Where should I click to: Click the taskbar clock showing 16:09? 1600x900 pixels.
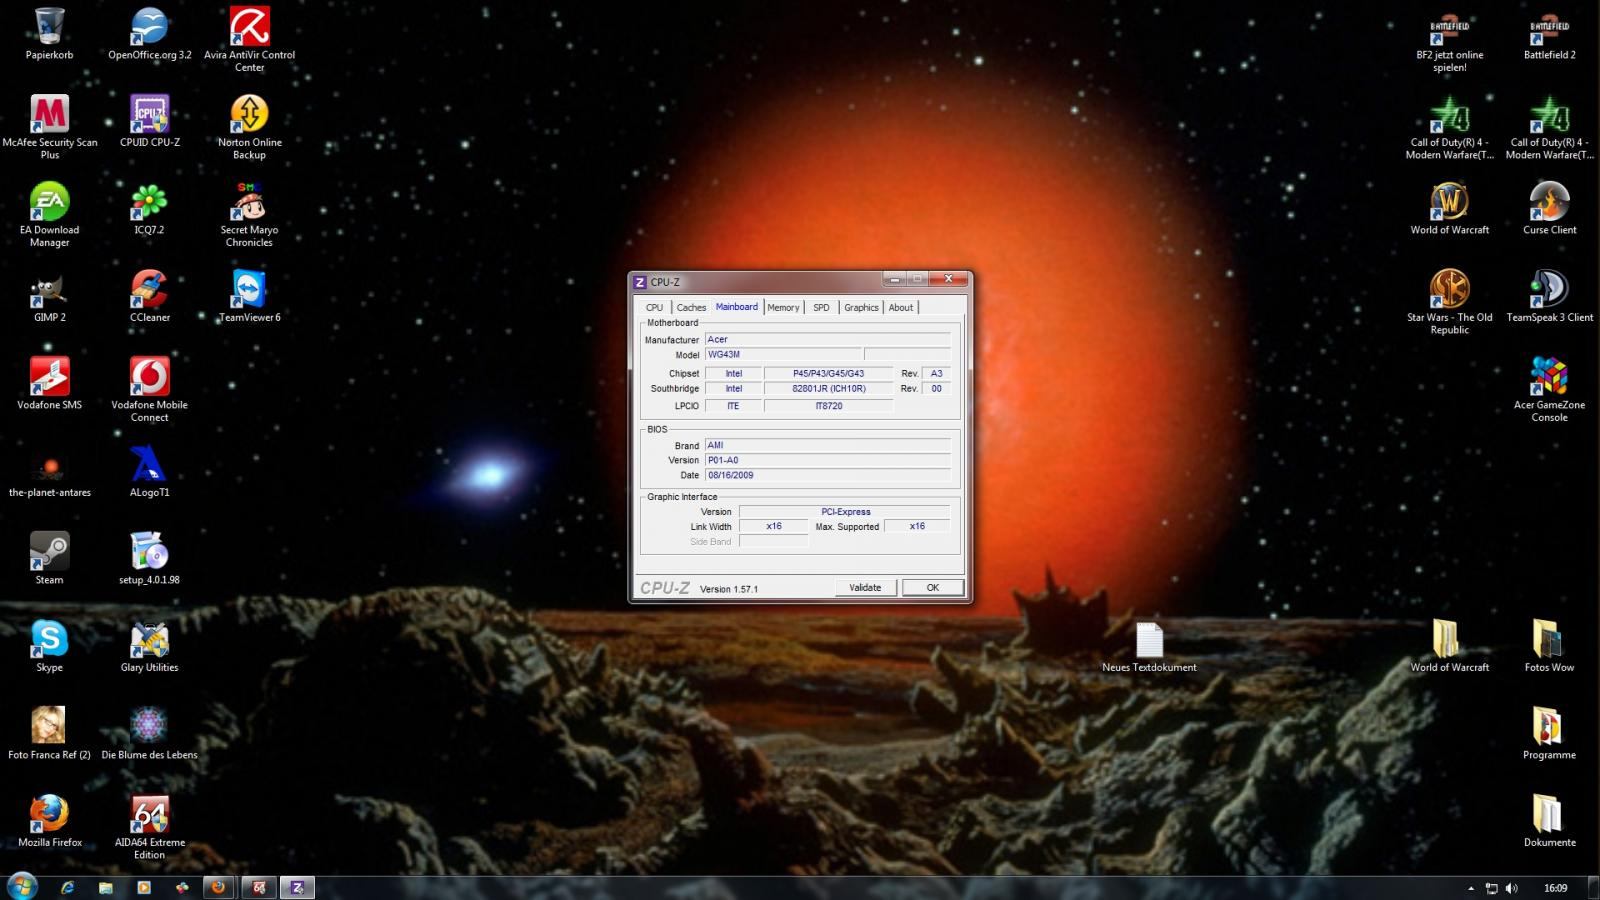coord(1555,888)
